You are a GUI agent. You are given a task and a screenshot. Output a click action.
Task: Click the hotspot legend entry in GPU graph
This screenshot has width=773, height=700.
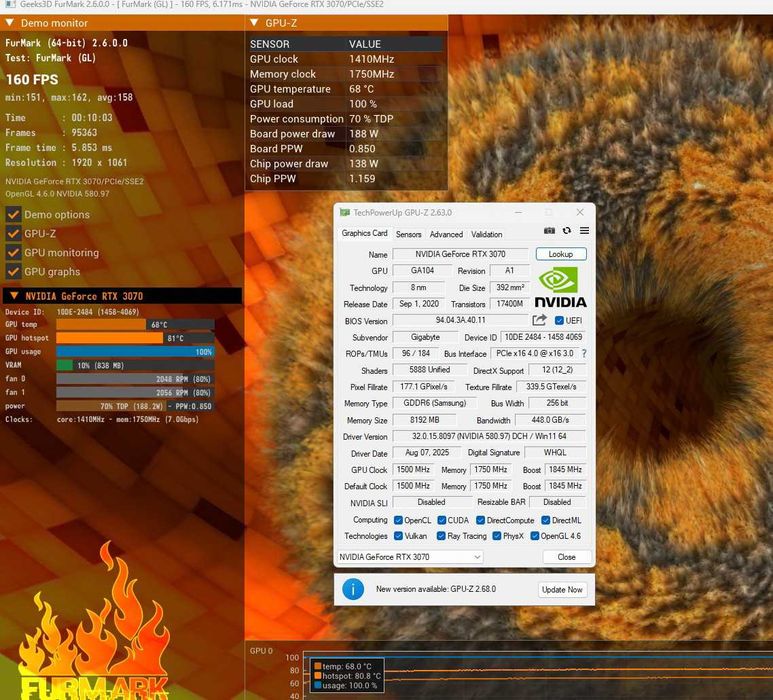[x=348, y=675]
